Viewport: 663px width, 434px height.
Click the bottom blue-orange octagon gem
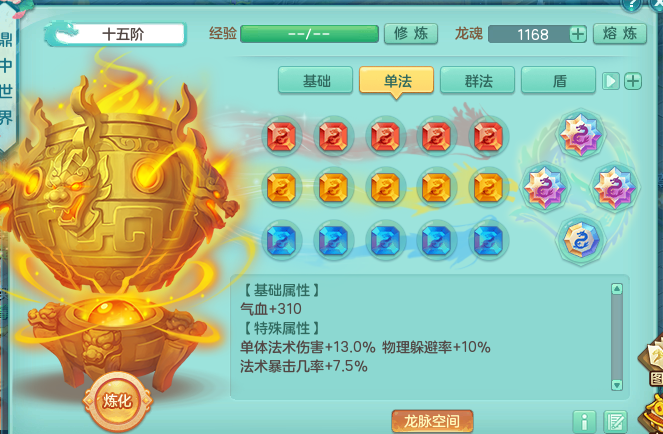coord(580,240)
